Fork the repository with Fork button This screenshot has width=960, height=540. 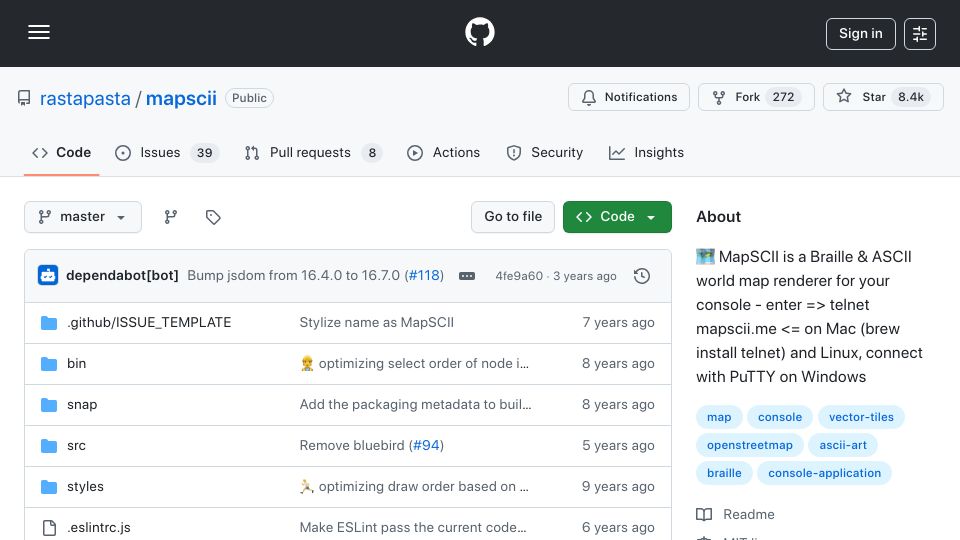(756, 97)
